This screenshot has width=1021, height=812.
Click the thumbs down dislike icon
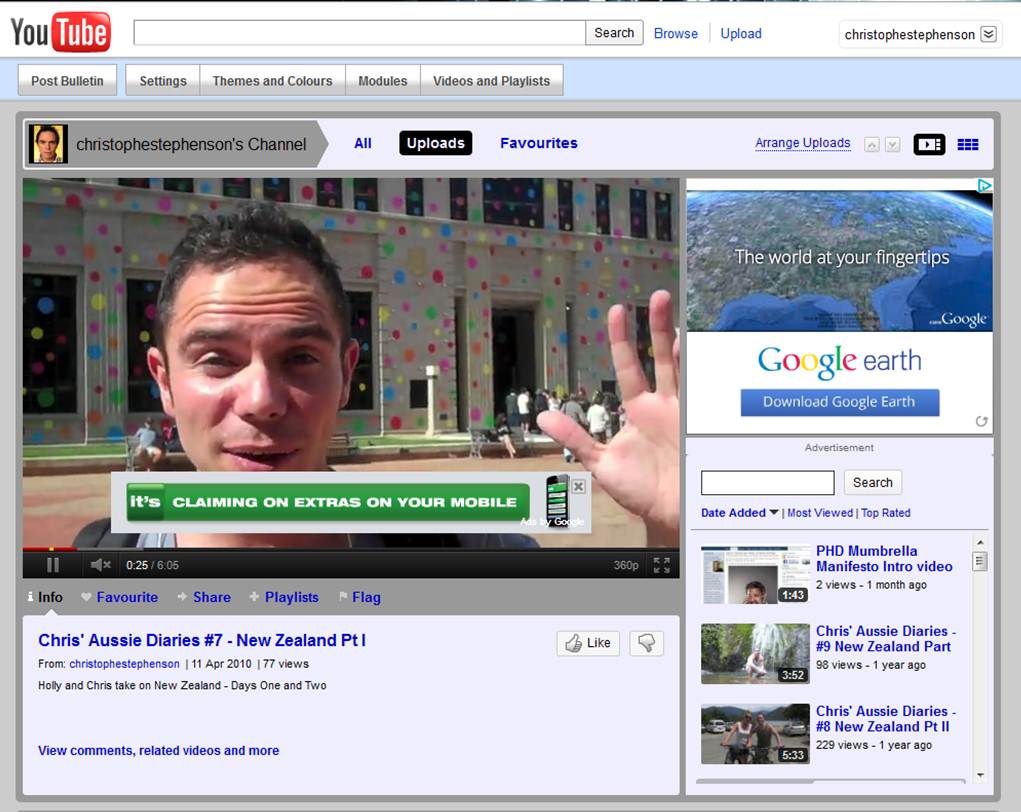point(646,643)
